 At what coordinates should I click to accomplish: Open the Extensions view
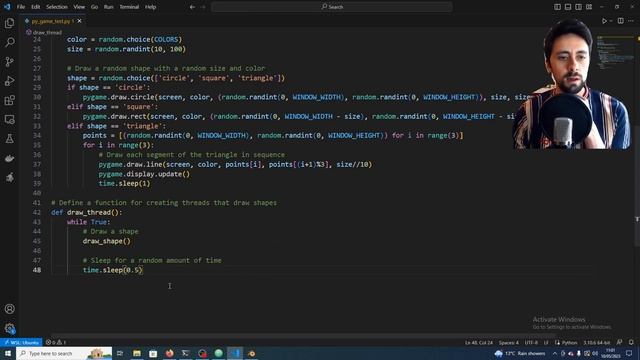pyautogui.click(x=9, y=100)
